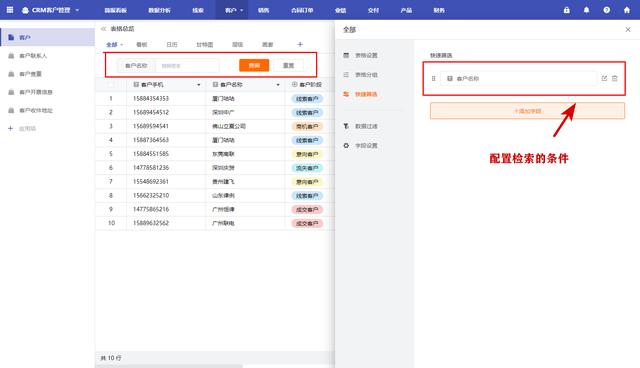This screenshot has height=368, width=640.
Task: Go to the home icon
Action: click(x=627, y=10)
